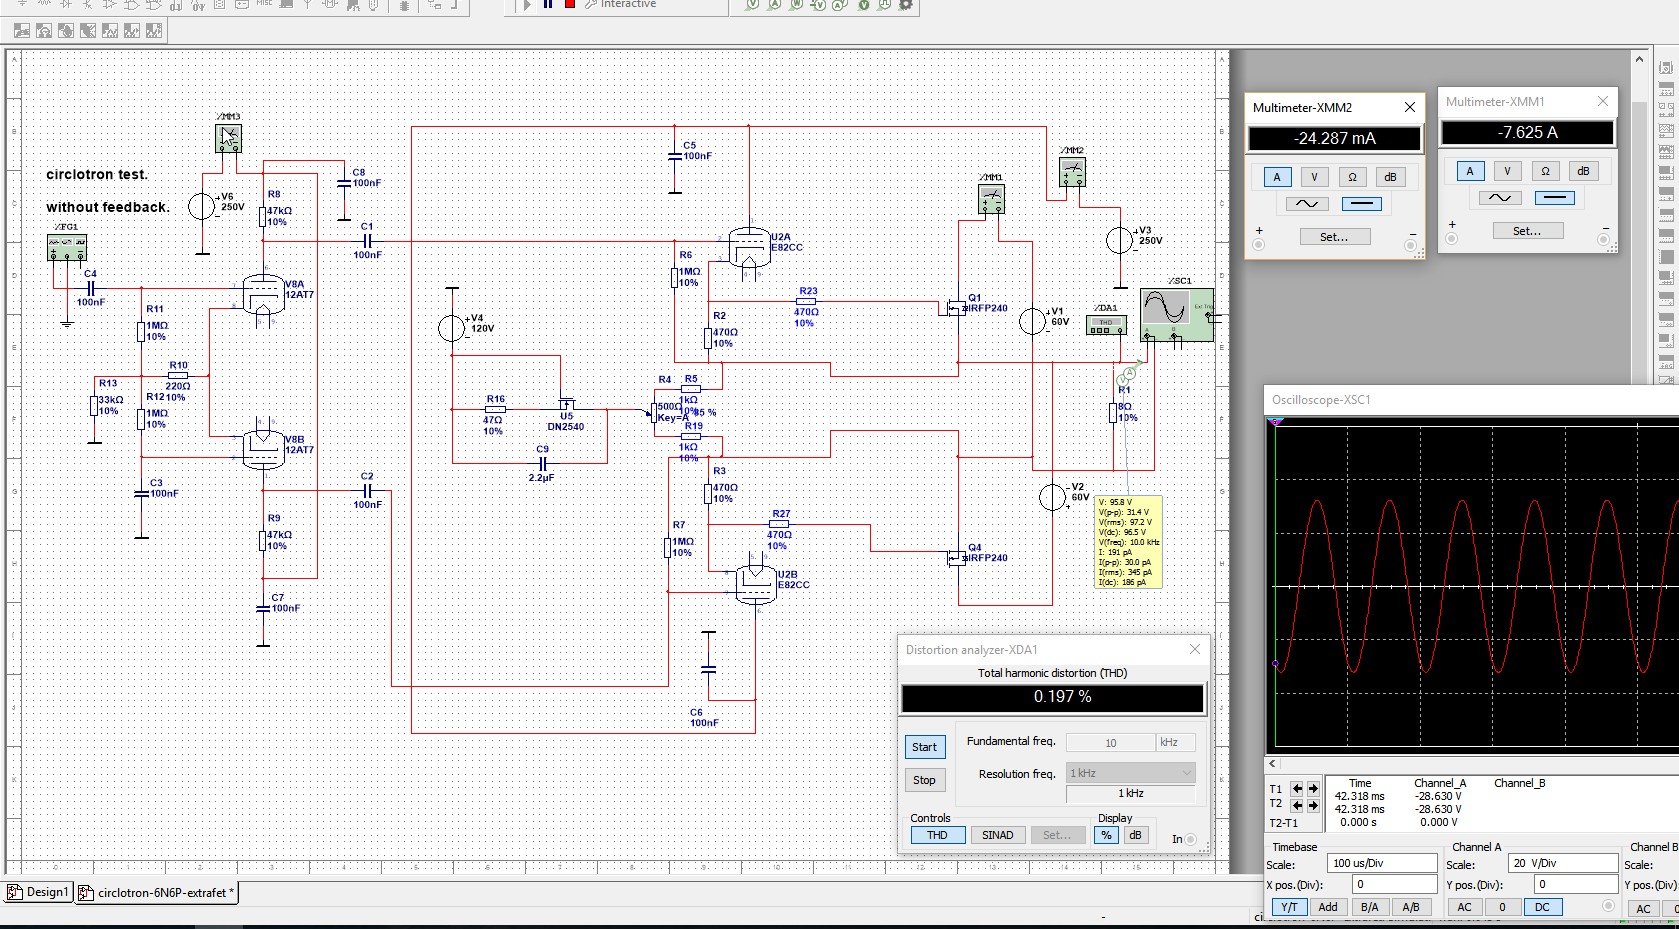Select the V8A 12AT7 tube symbol
The image size is (1679, 929).
click(264, 295)
